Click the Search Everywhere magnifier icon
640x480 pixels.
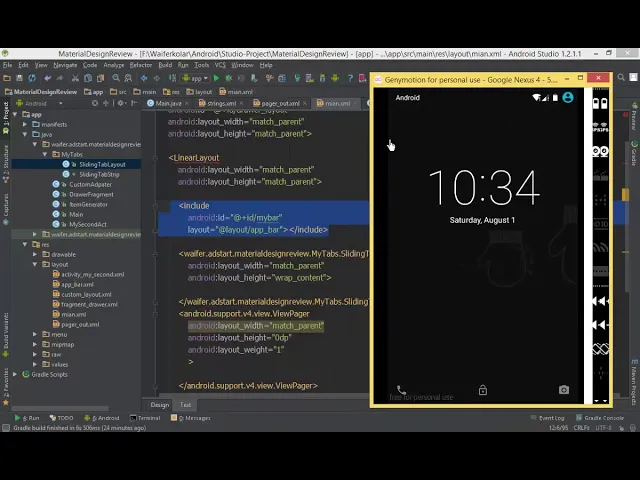(621, 78)
